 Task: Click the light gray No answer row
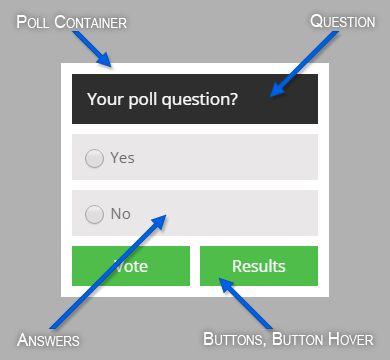[x=195, y=213]
